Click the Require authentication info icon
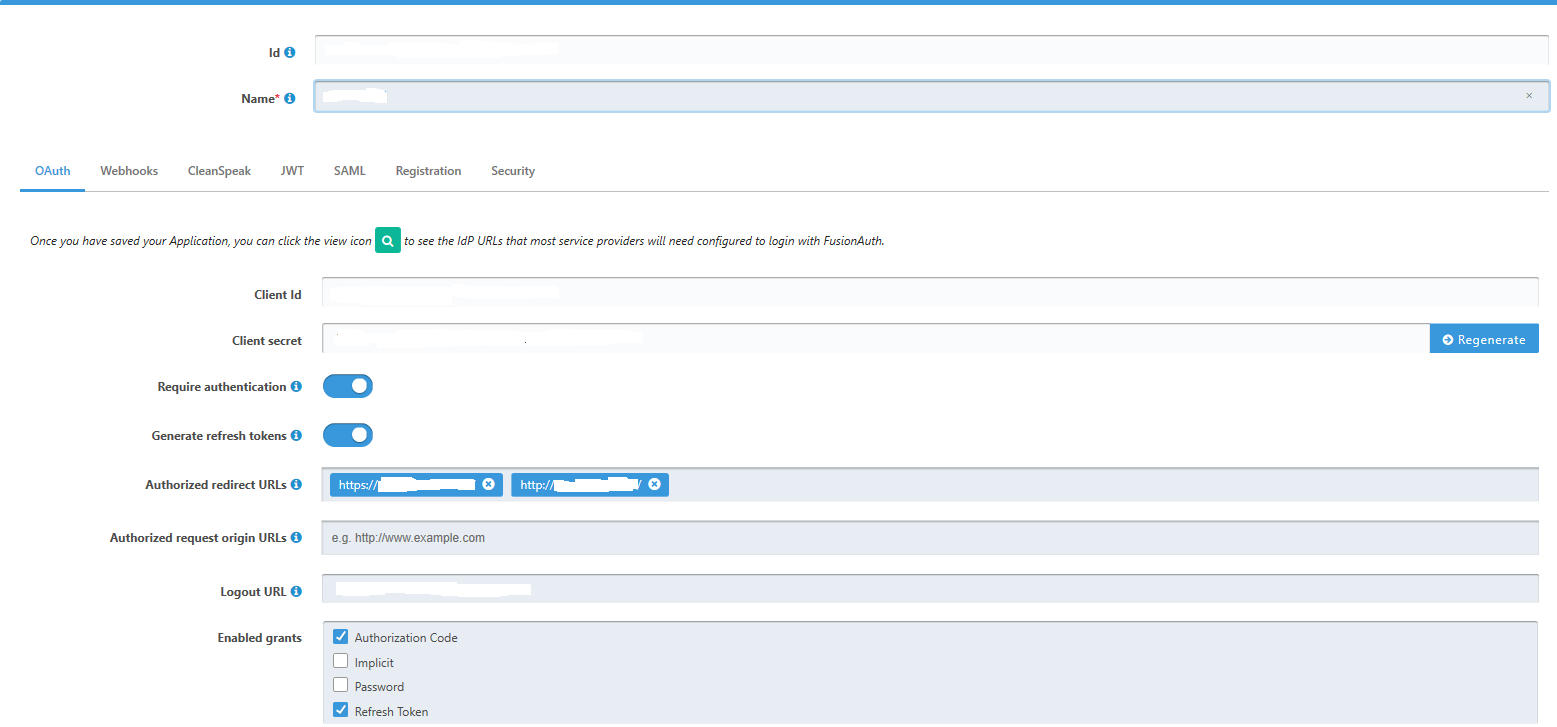The width and height of the screenshot is (1557, 727). [297, 386]
